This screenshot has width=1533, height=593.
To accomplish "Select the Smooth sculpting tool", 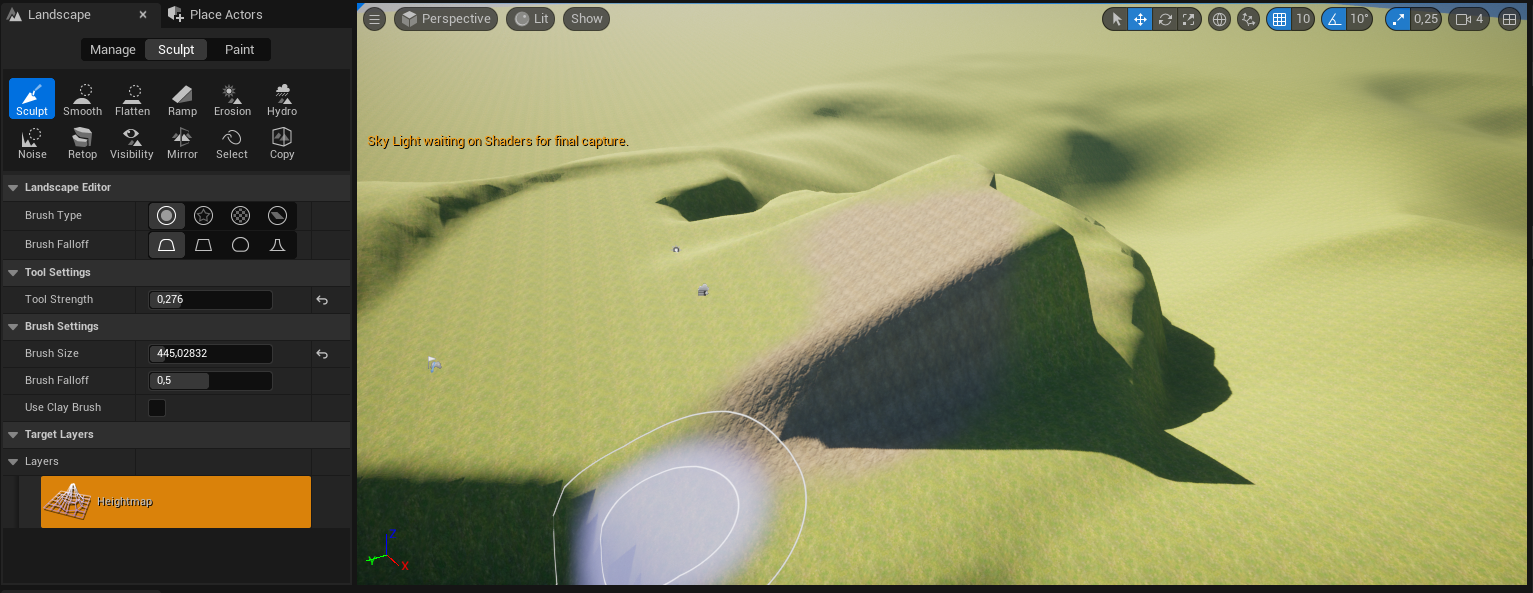I will 82,99.
